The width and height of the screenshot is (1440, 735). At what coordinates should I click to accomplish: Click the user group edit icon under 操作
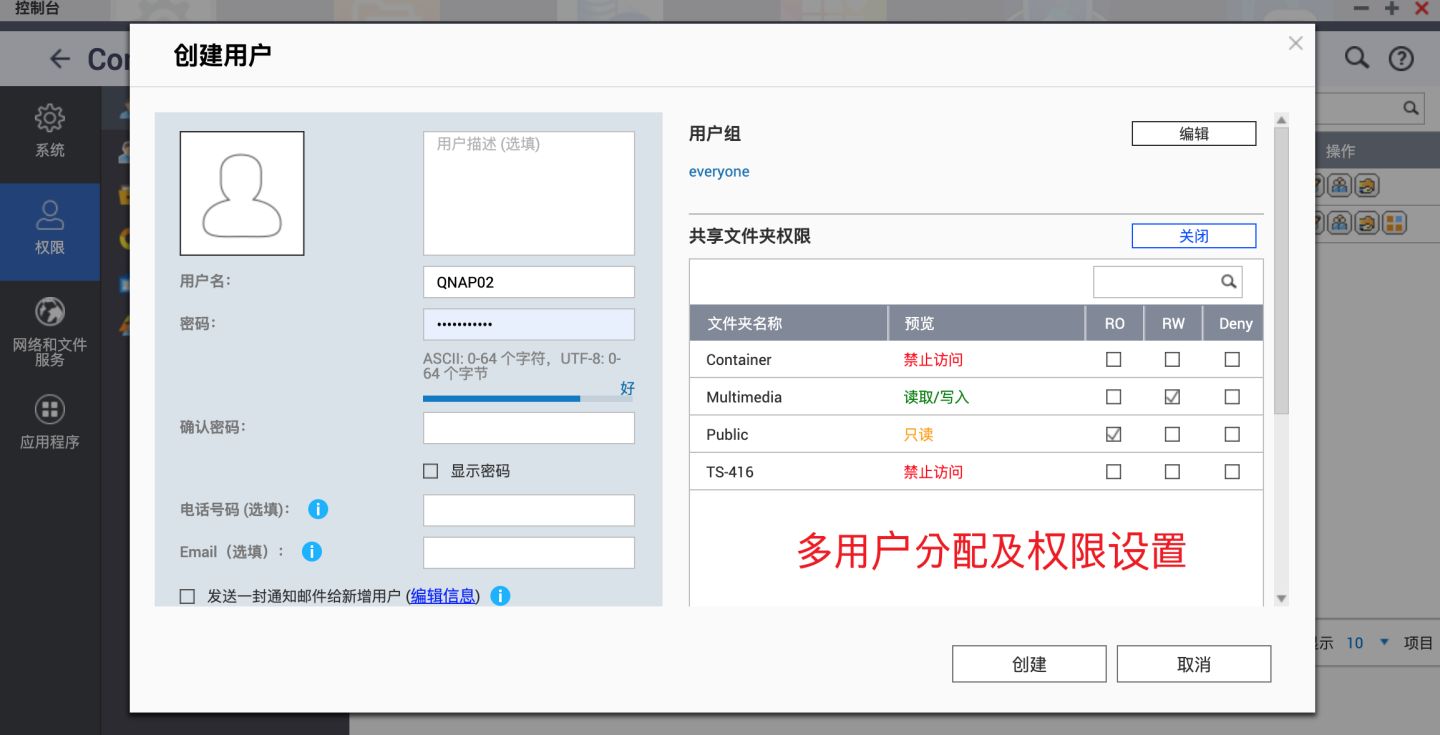(1340, 186)
